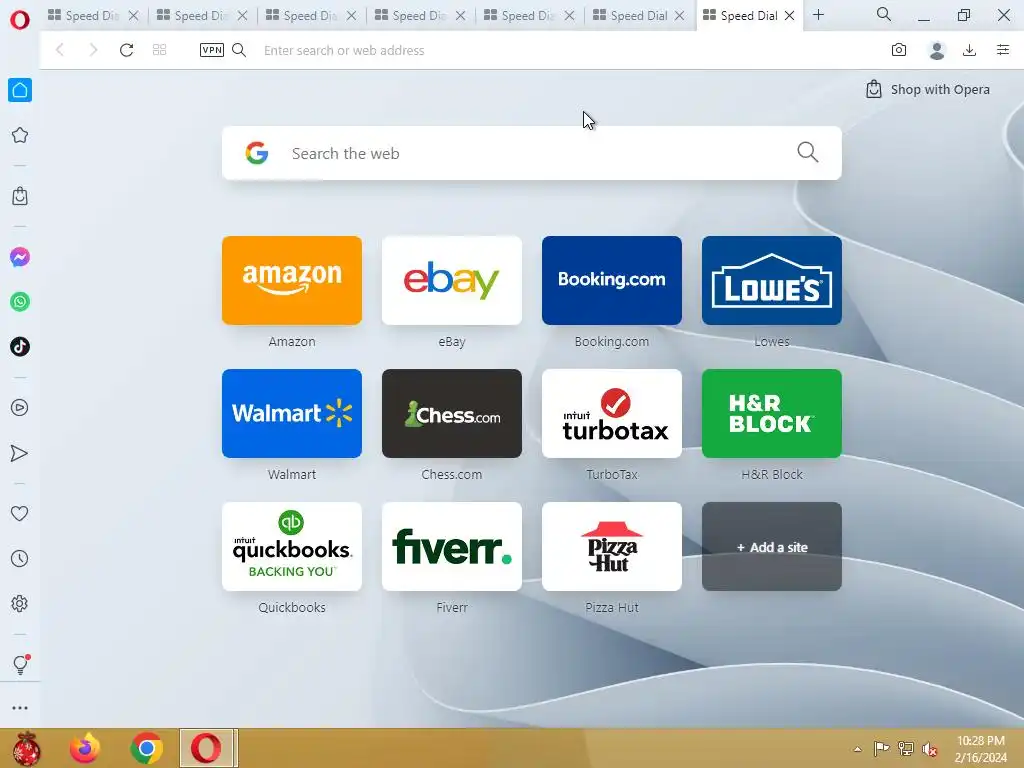Open the Pizza Hut speed dial tile

(612, 547)
